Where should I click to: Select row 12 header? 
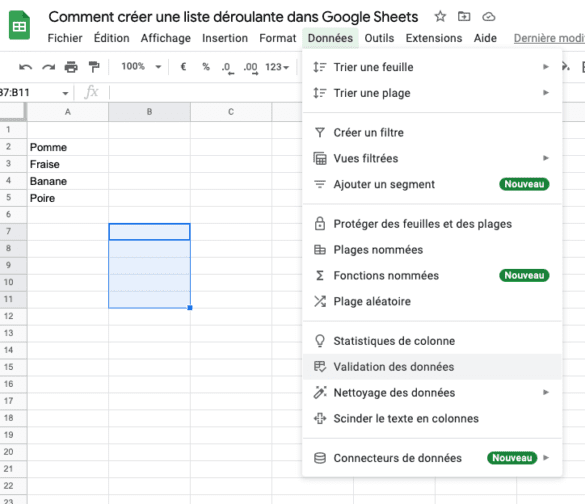(x=13, y=316)
